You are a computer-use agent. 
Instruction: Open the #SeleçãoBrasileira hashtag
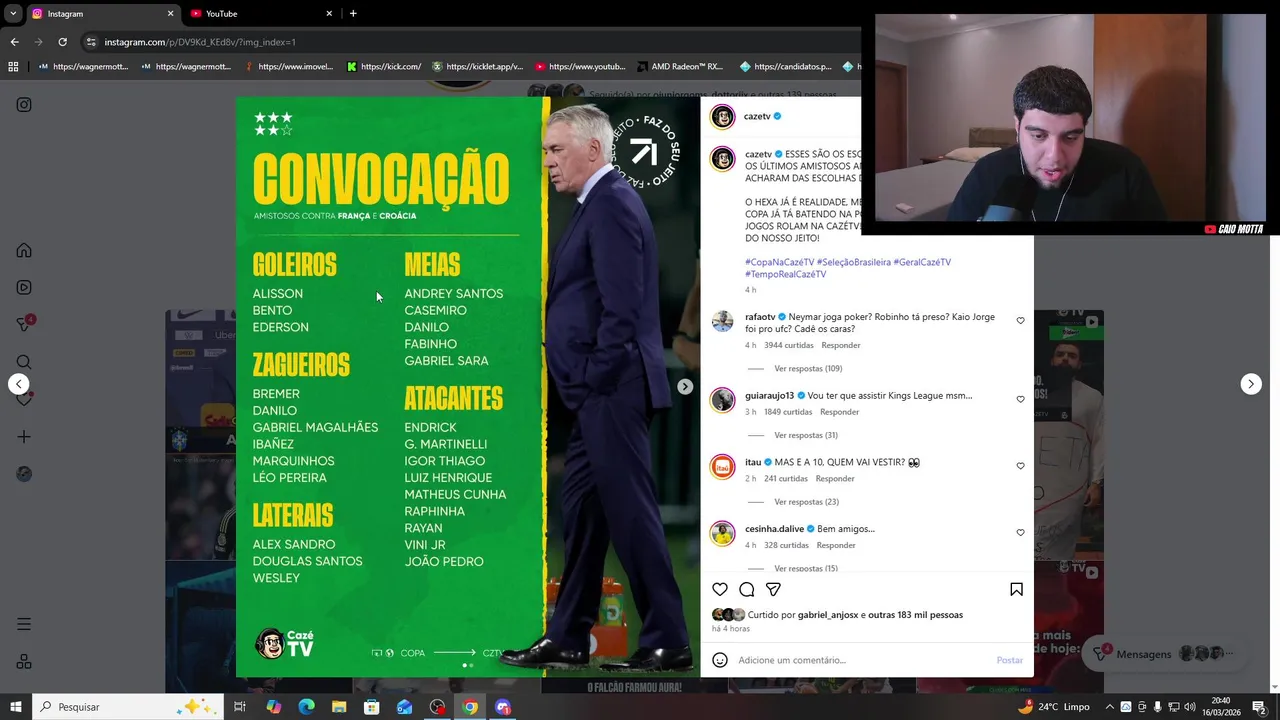[x=853, y=262]
